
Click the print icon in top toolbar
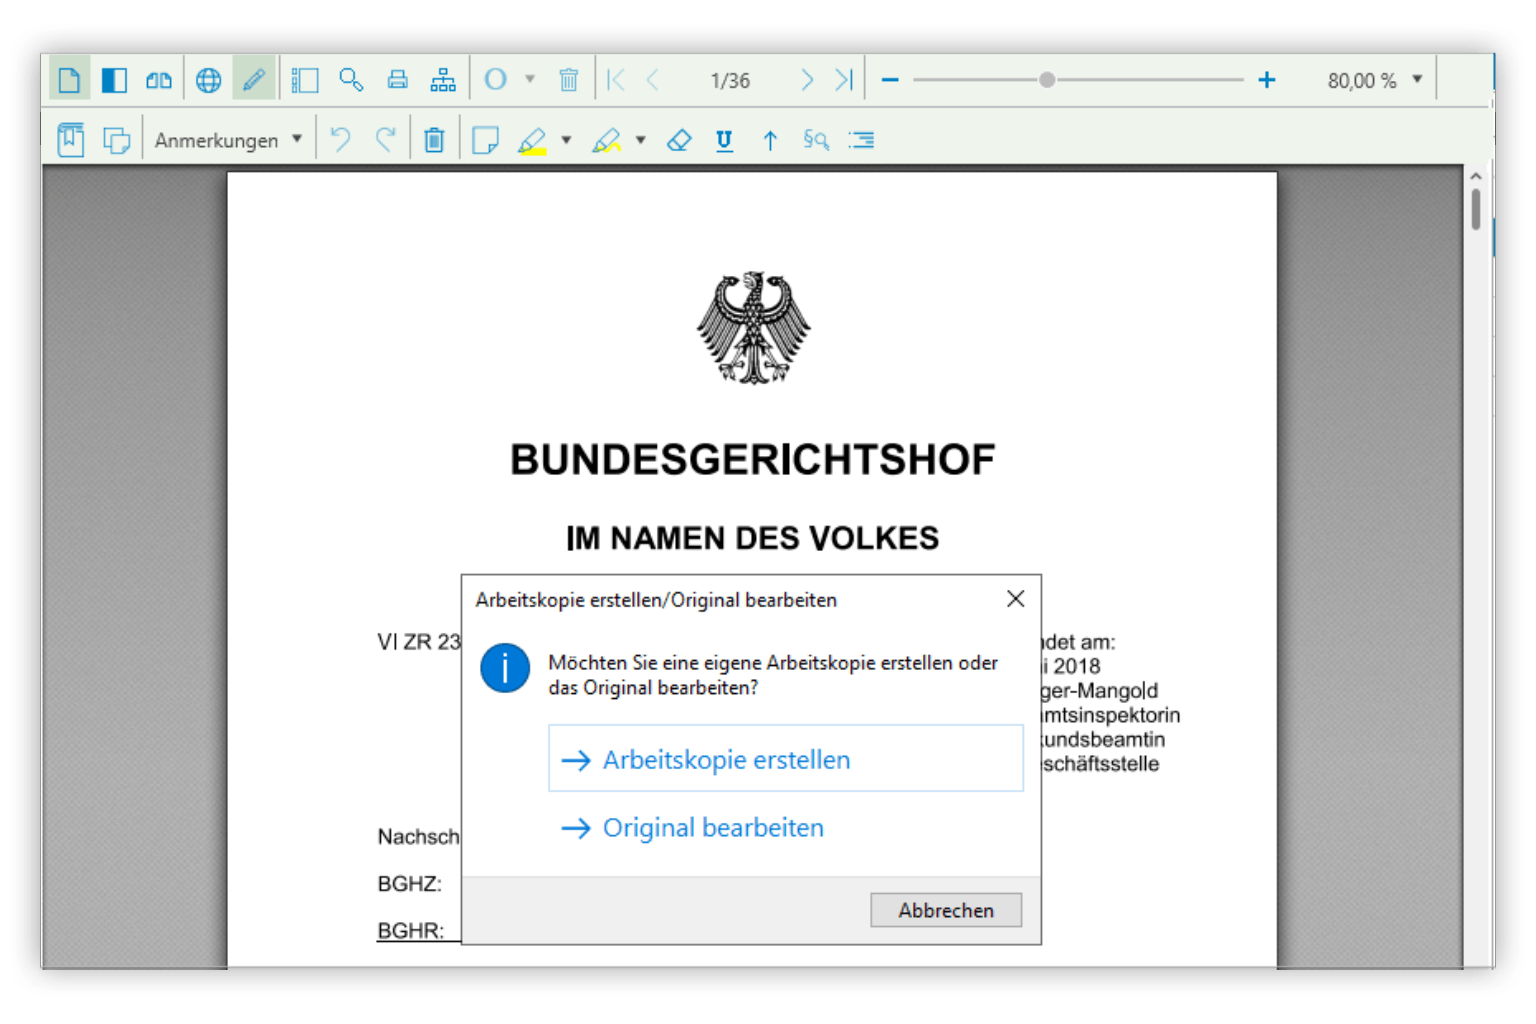tap(397, 80)
